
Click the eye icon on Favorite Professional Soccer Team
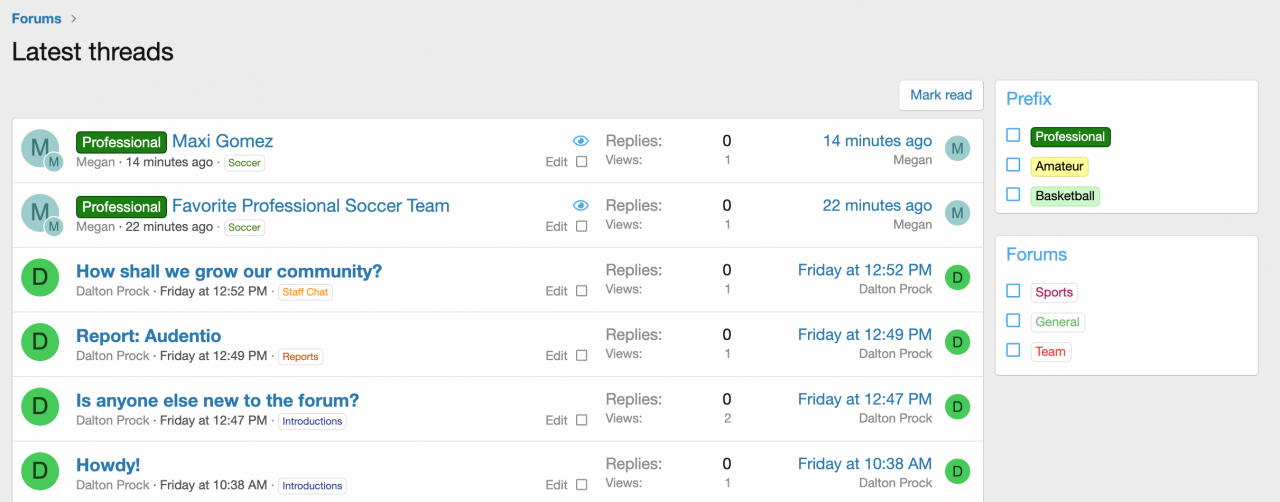tap(581, 205)
